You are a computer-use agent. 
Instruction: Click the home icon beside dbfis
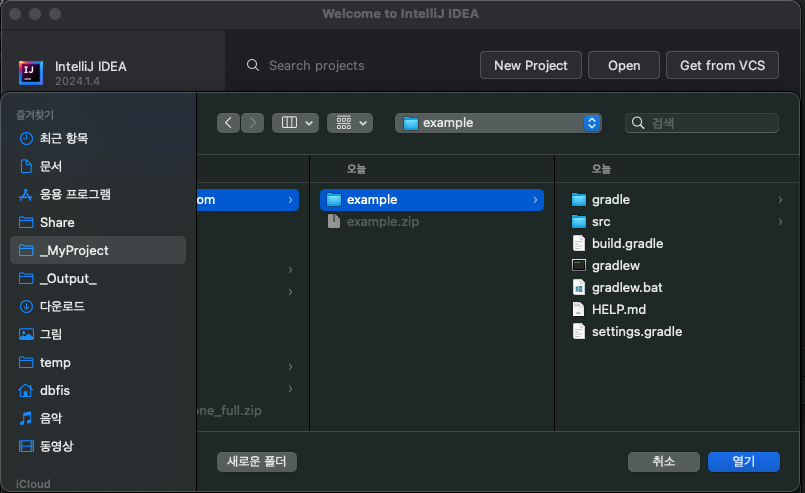pos(26,390)
